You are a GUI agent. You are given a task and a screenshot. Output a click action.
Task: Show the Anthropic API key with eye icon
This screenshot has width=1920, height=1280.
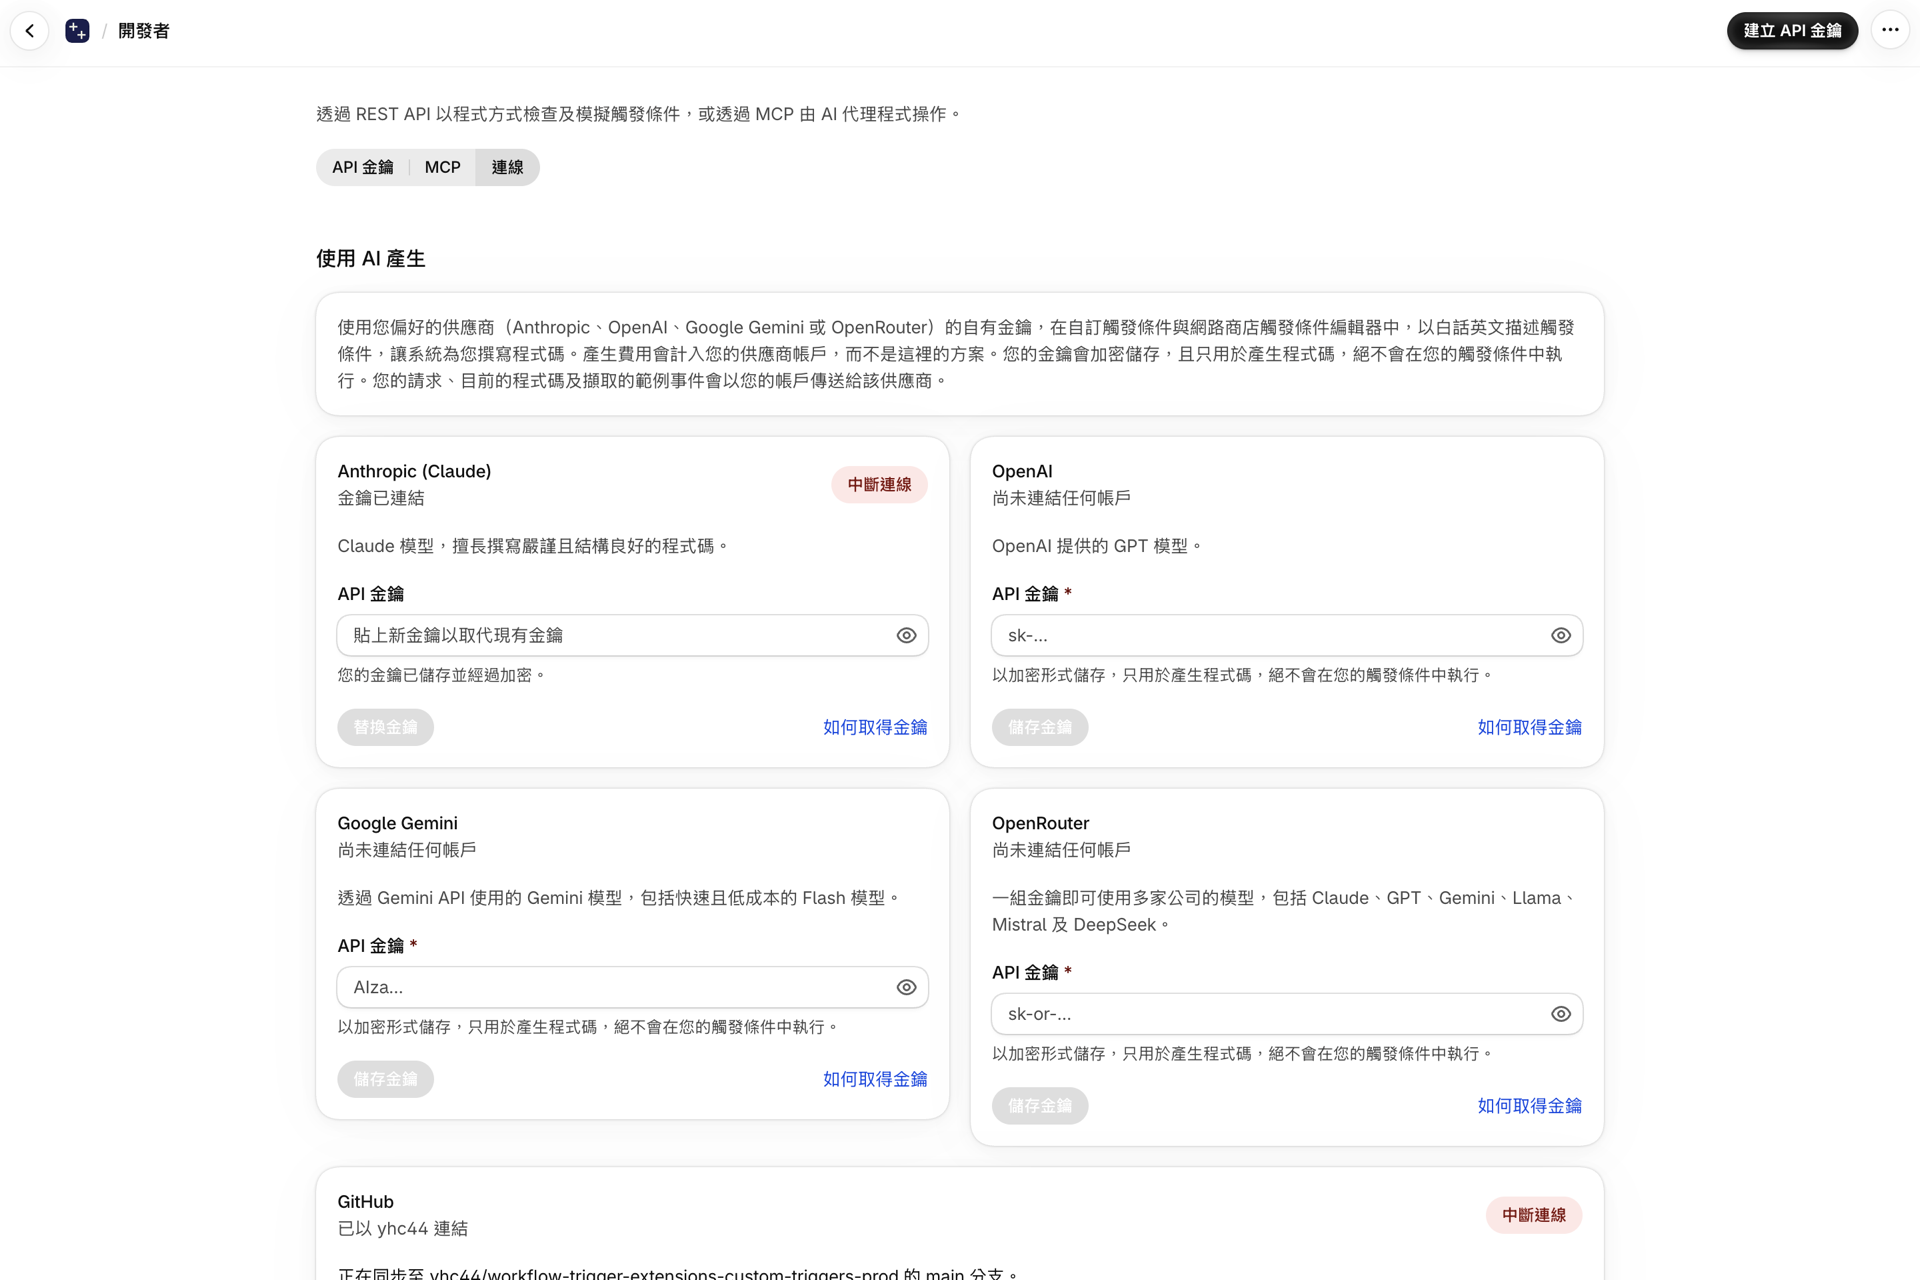click(906, 635)
